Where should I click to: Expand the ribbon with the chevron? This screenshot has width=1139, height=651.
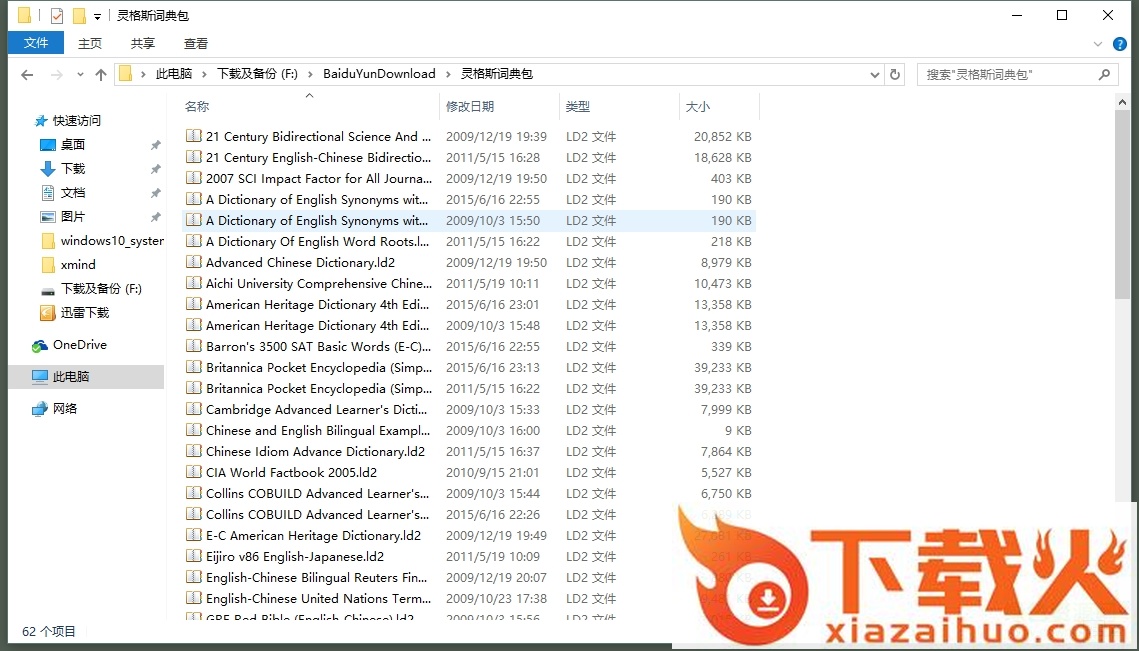[1099, 44]
